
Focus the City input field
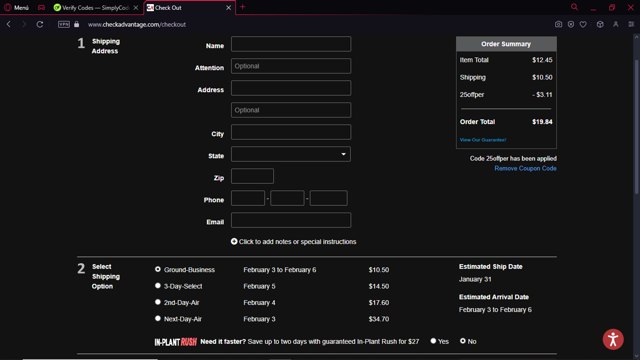(x=291, y=132)
